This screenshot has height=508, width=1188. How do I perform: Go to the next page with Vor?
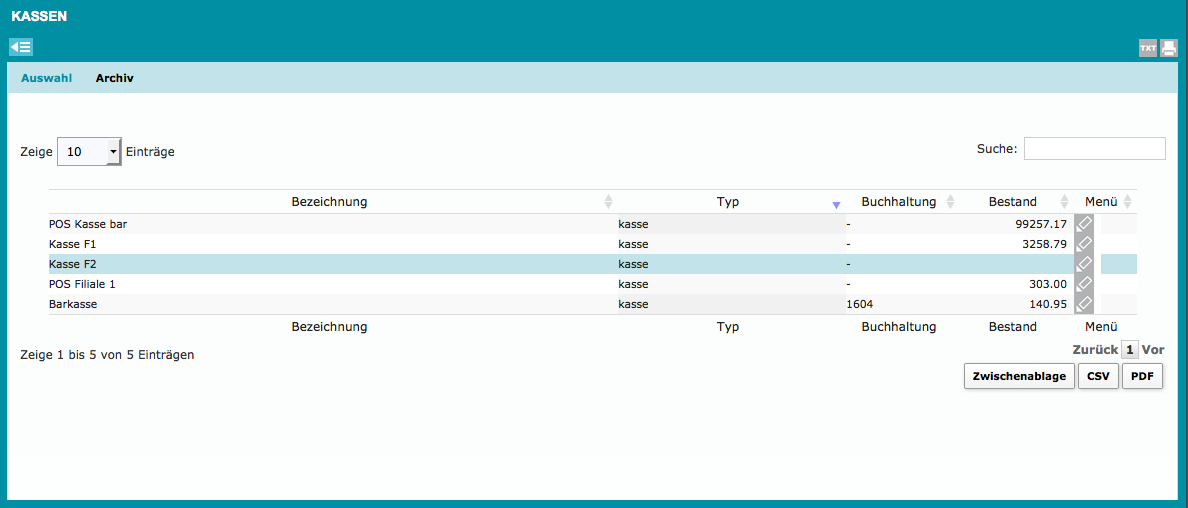tap(1153, 350)
